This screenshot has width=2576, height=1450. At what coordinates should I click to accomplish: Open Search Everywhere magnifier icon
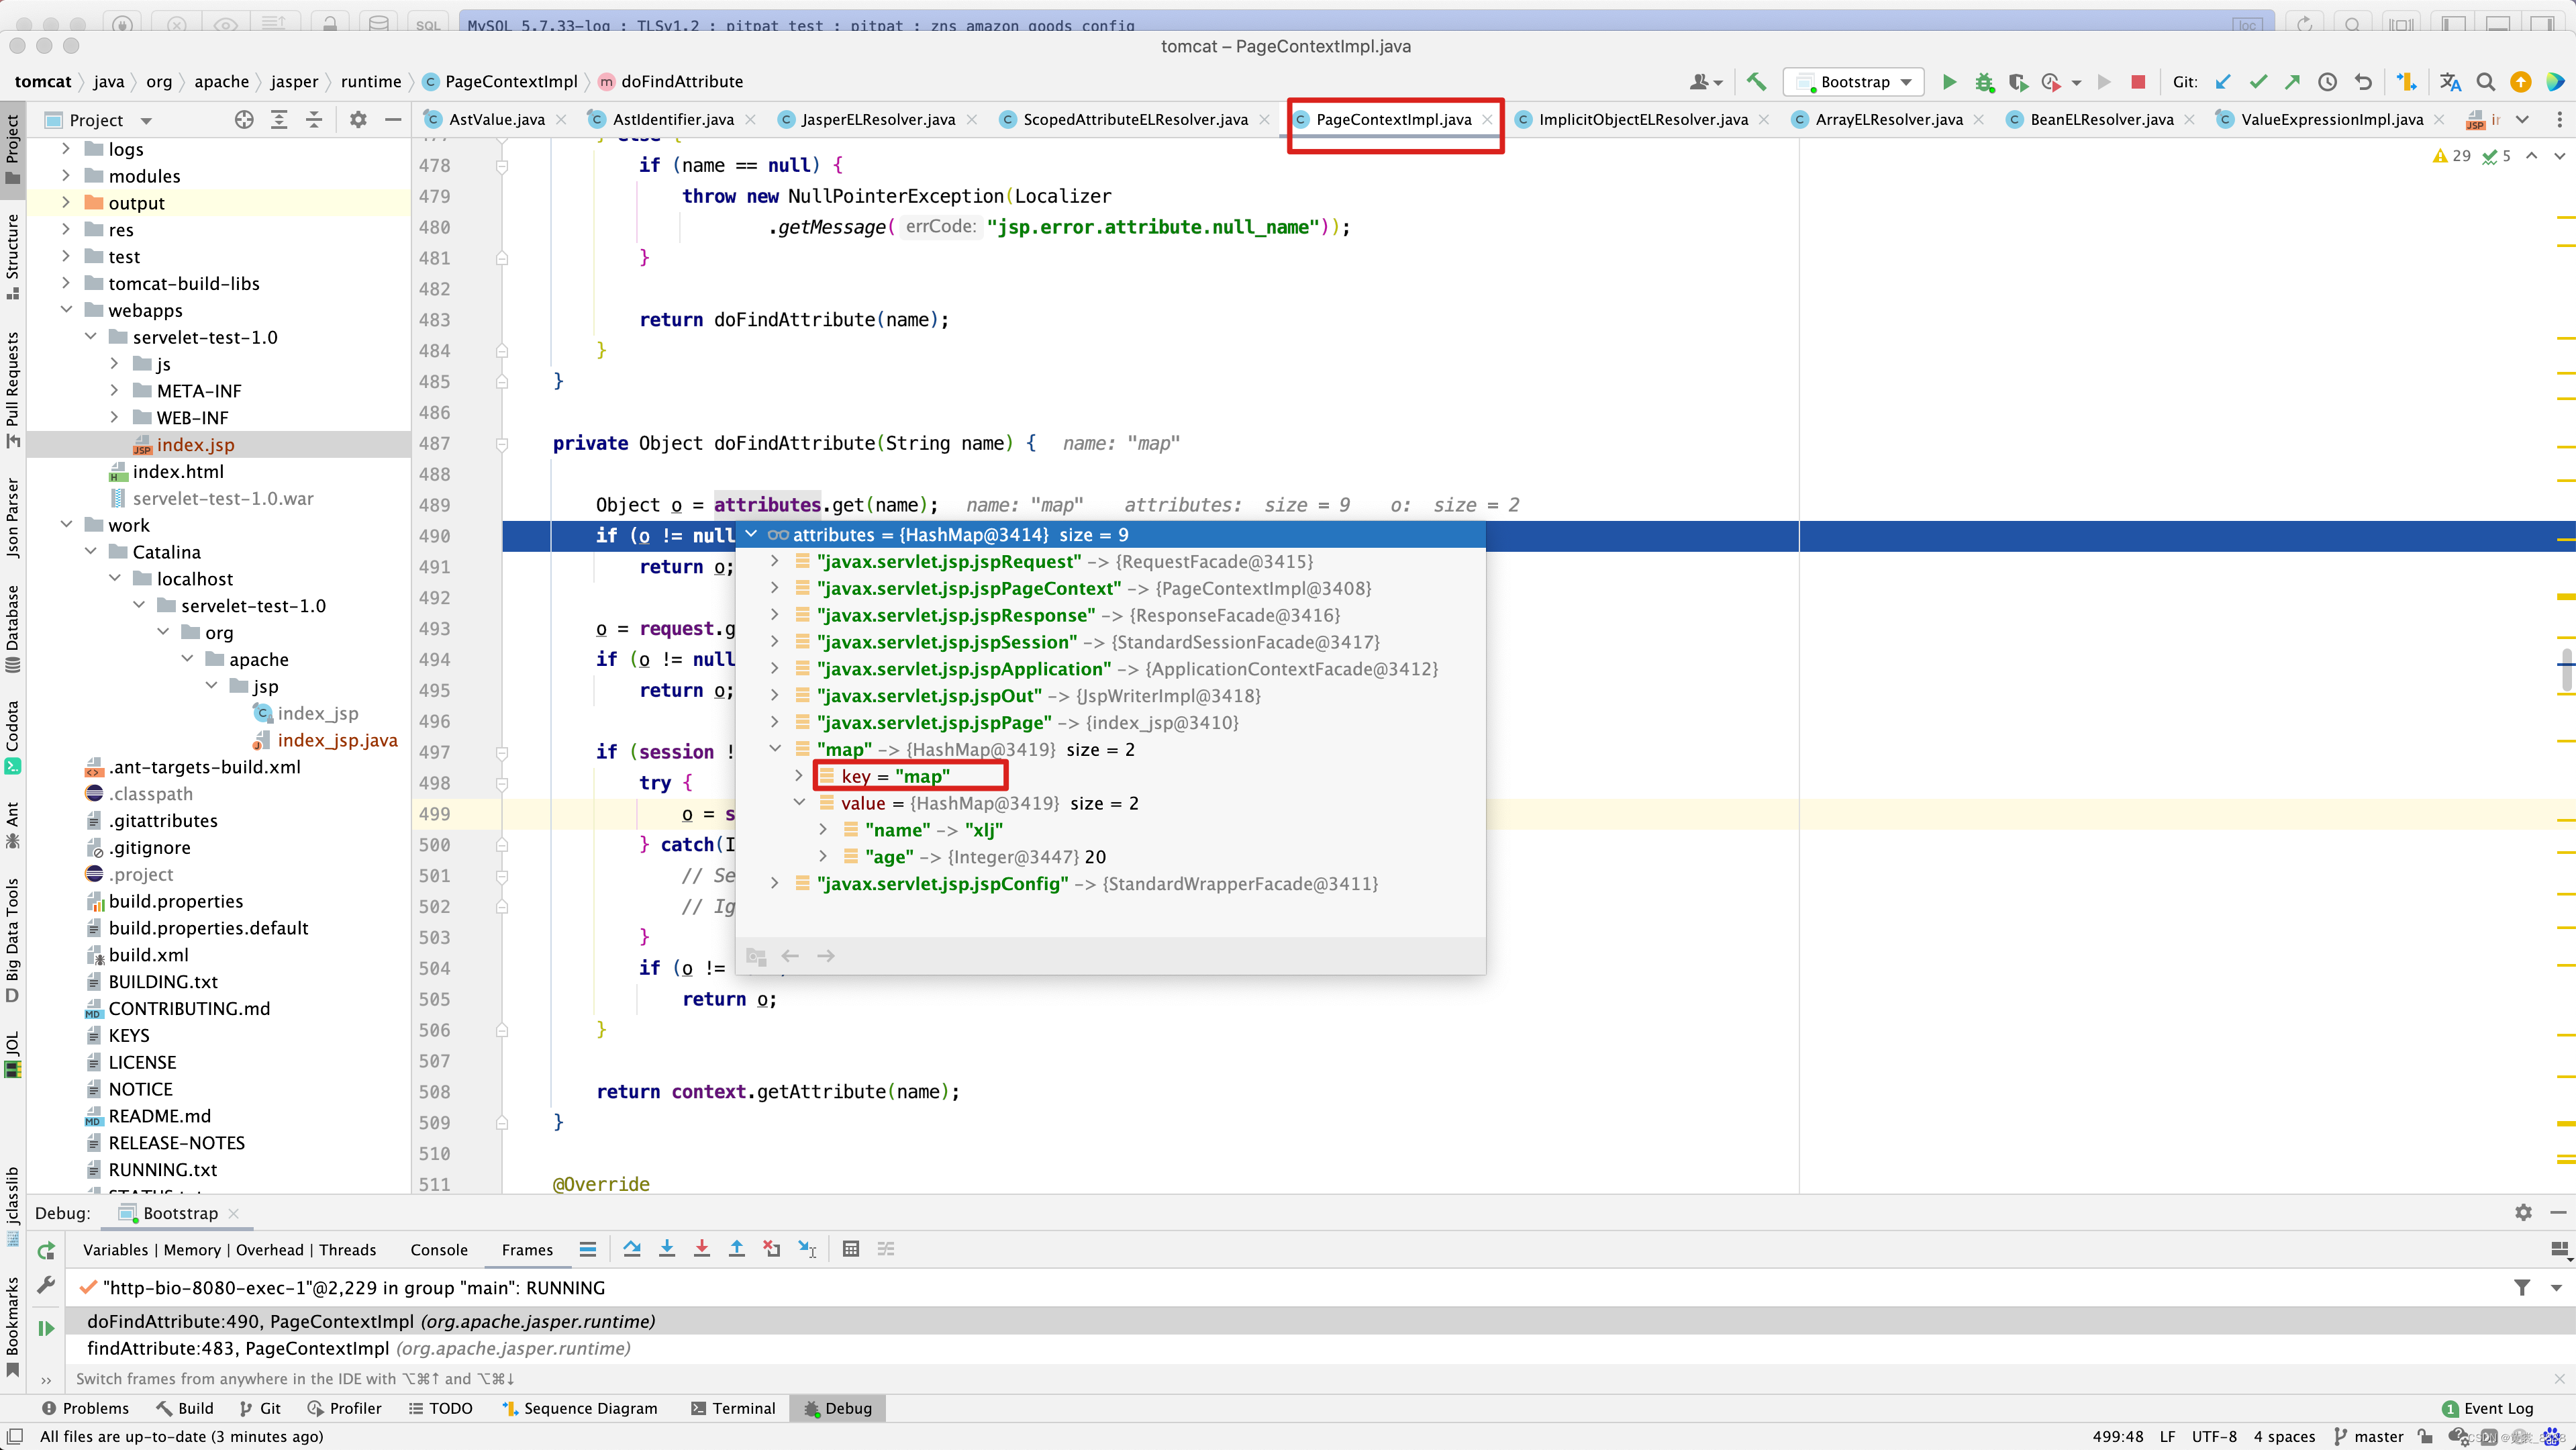click(x=2486, y=82)
